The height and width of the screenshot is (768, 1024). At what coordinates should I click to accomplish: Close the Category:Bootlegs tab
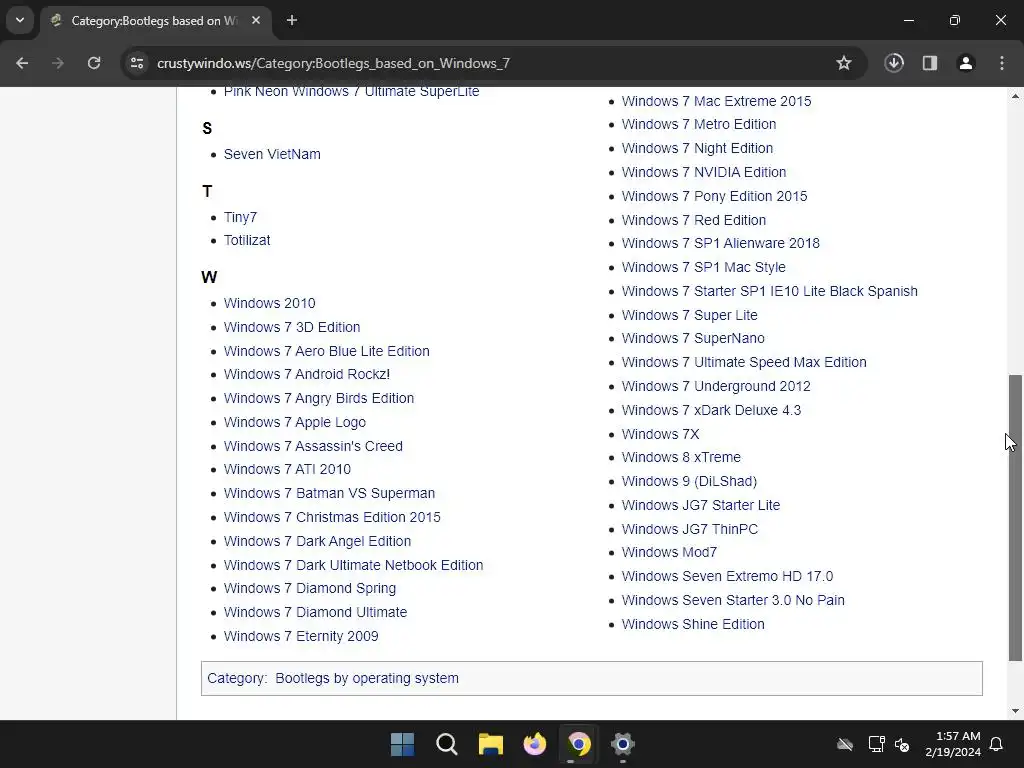coord(256,20)
